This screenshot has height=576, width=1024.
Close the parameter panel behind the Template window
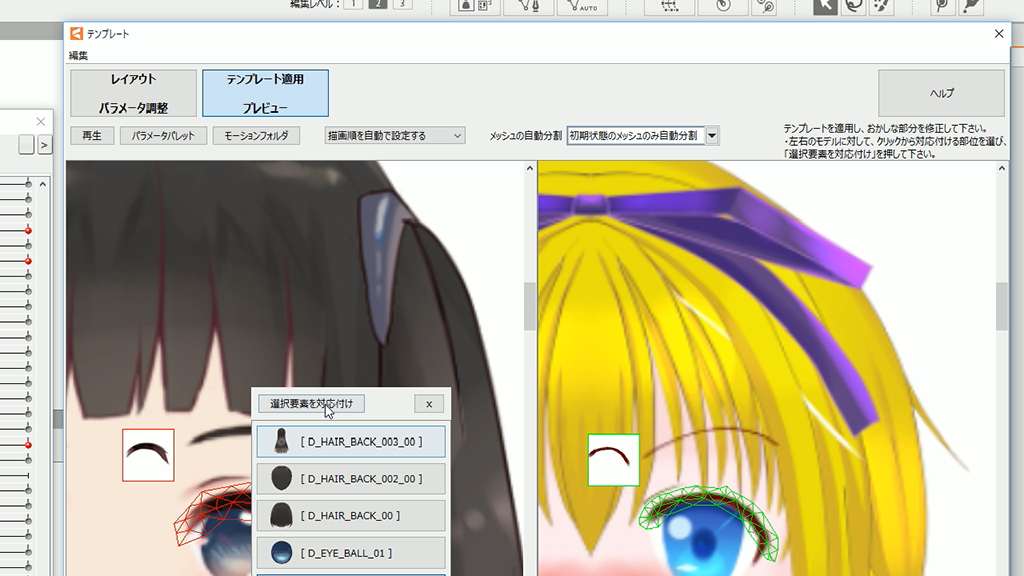click(40, 121)
